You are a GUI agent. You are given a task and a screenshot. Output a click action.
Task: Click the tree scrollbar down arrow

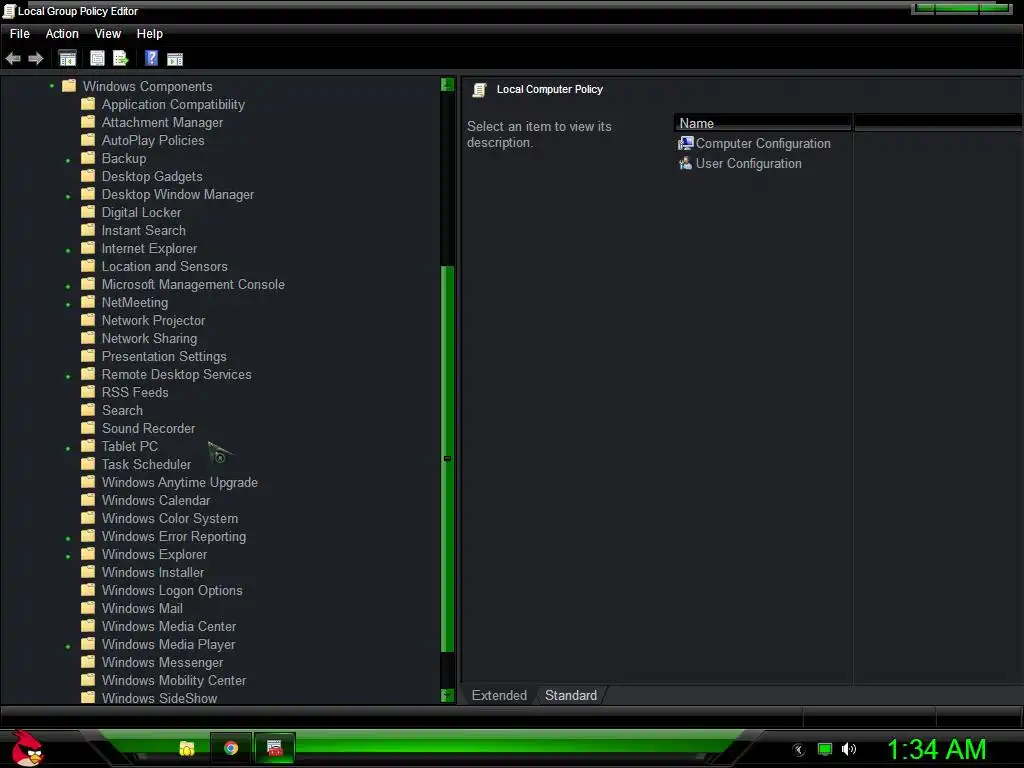click(447, 696)
